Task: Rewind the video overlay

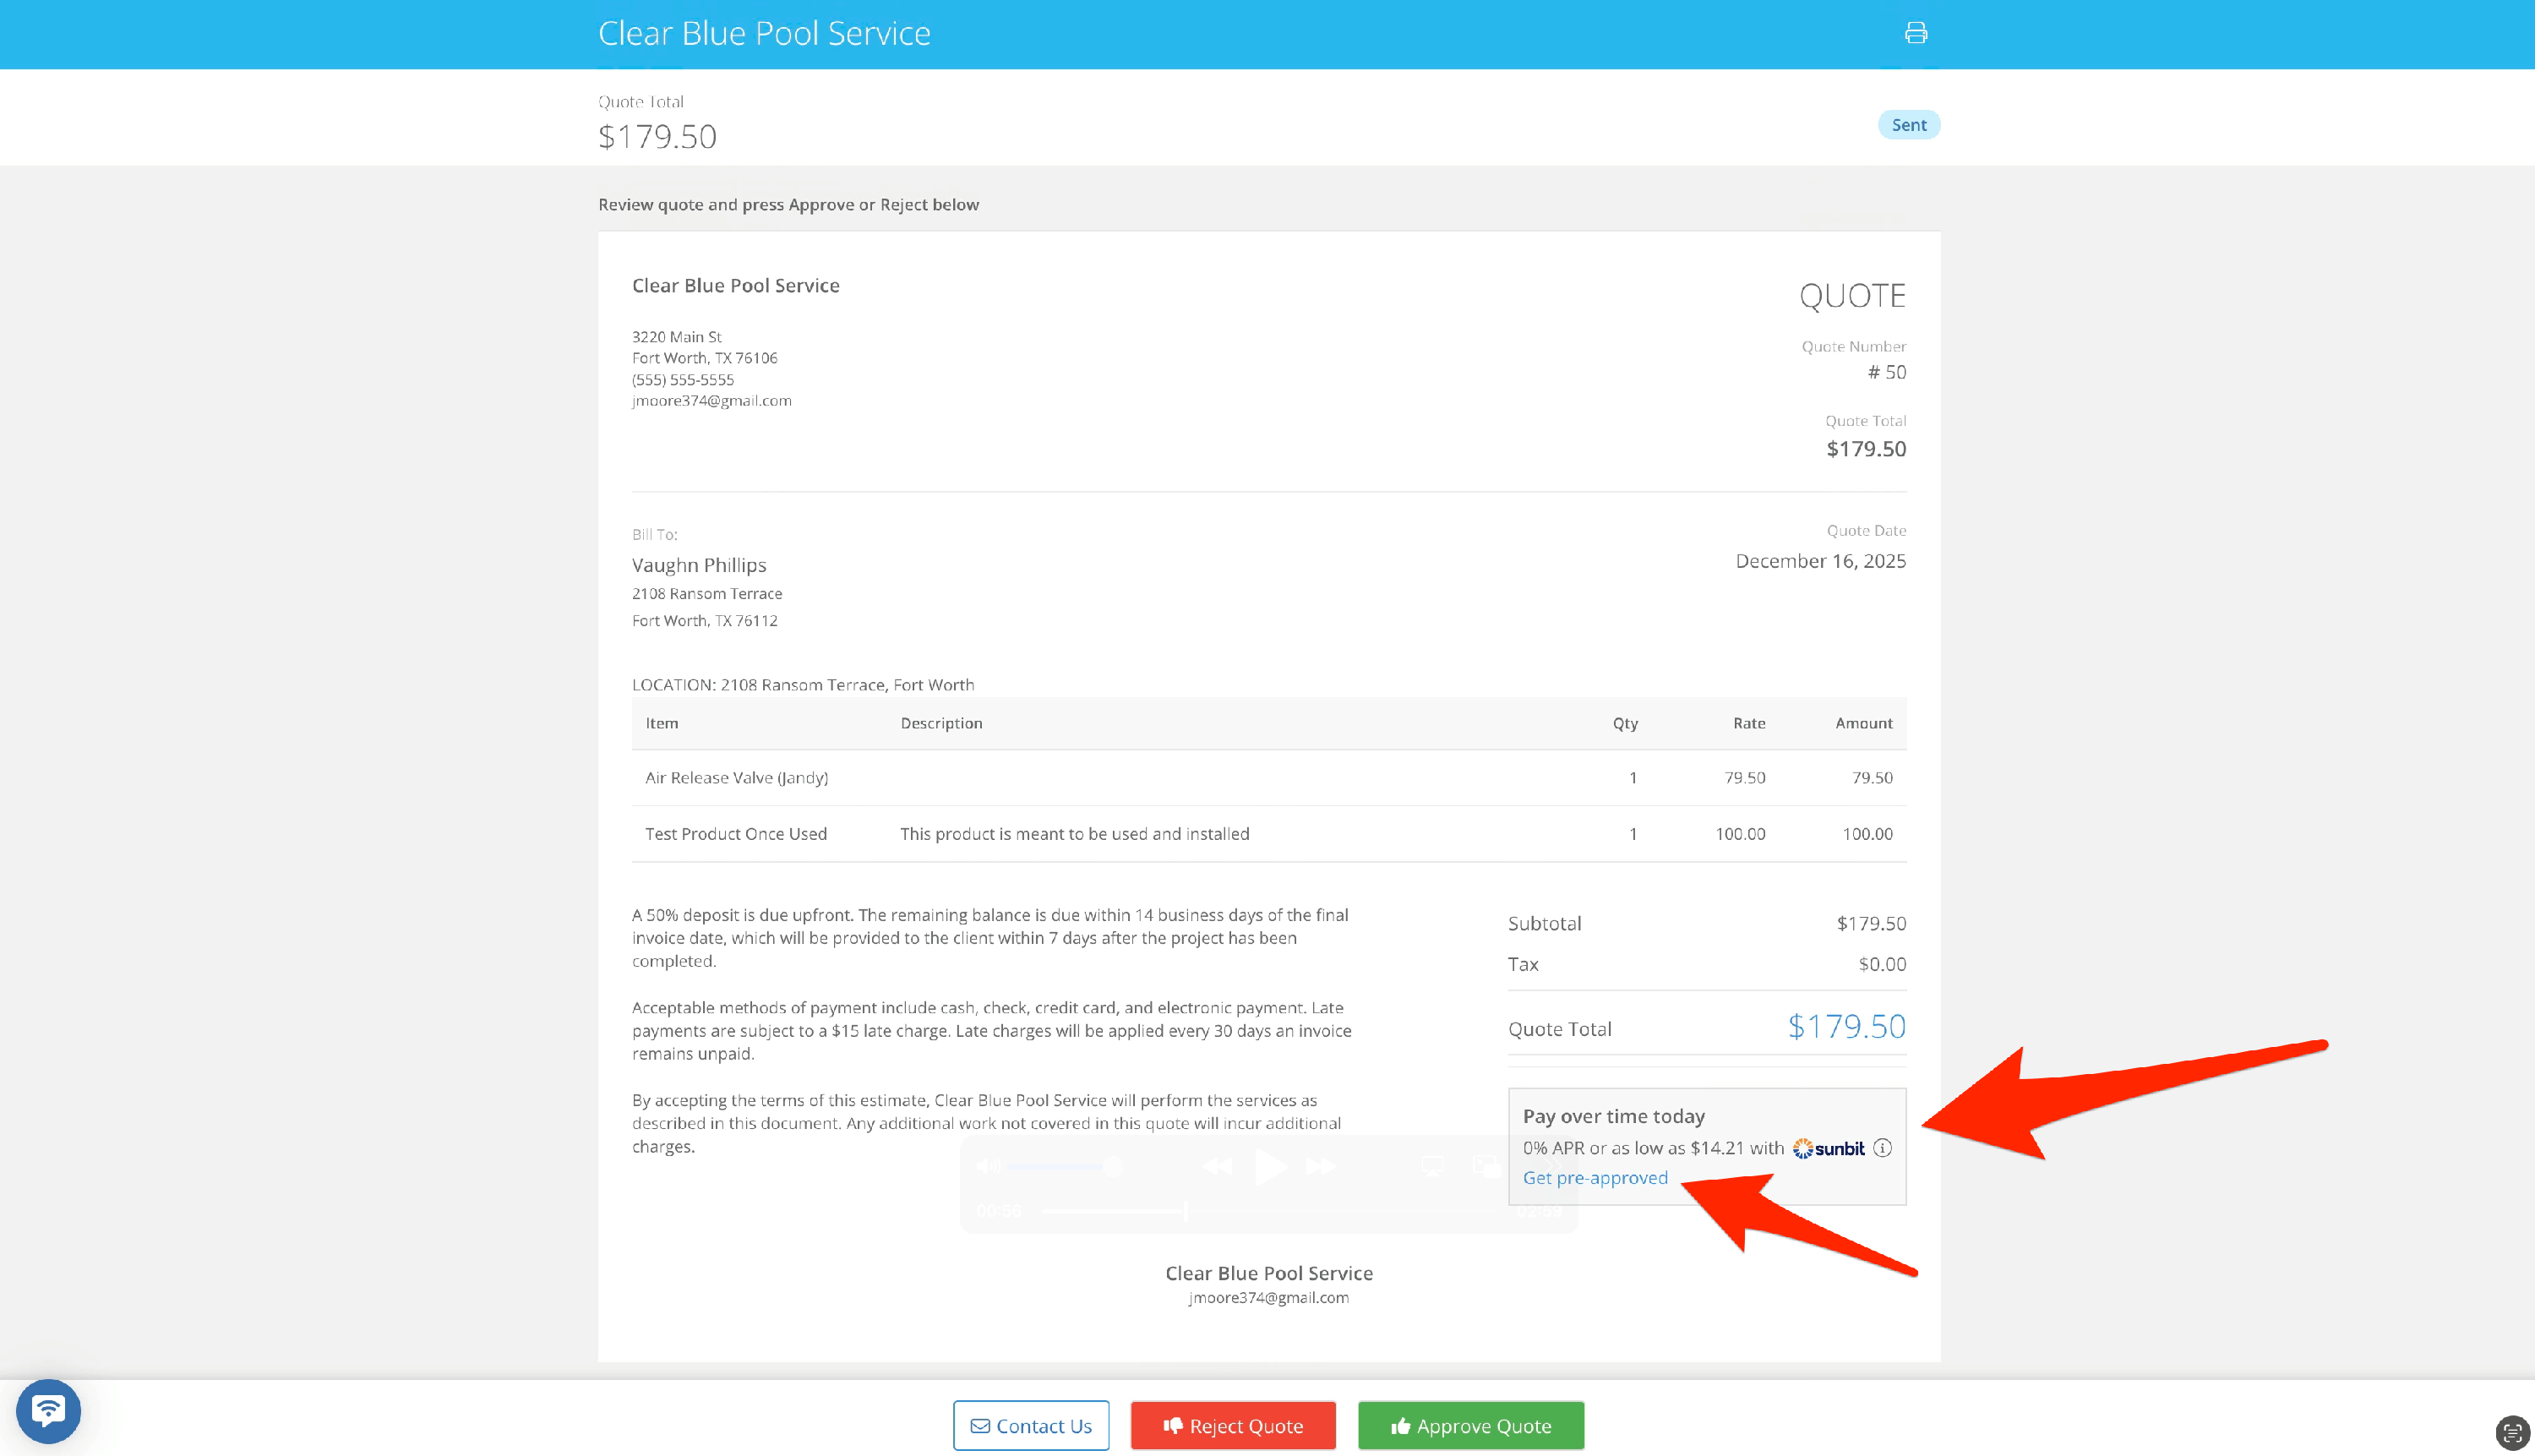Action: point(1217,1166)
